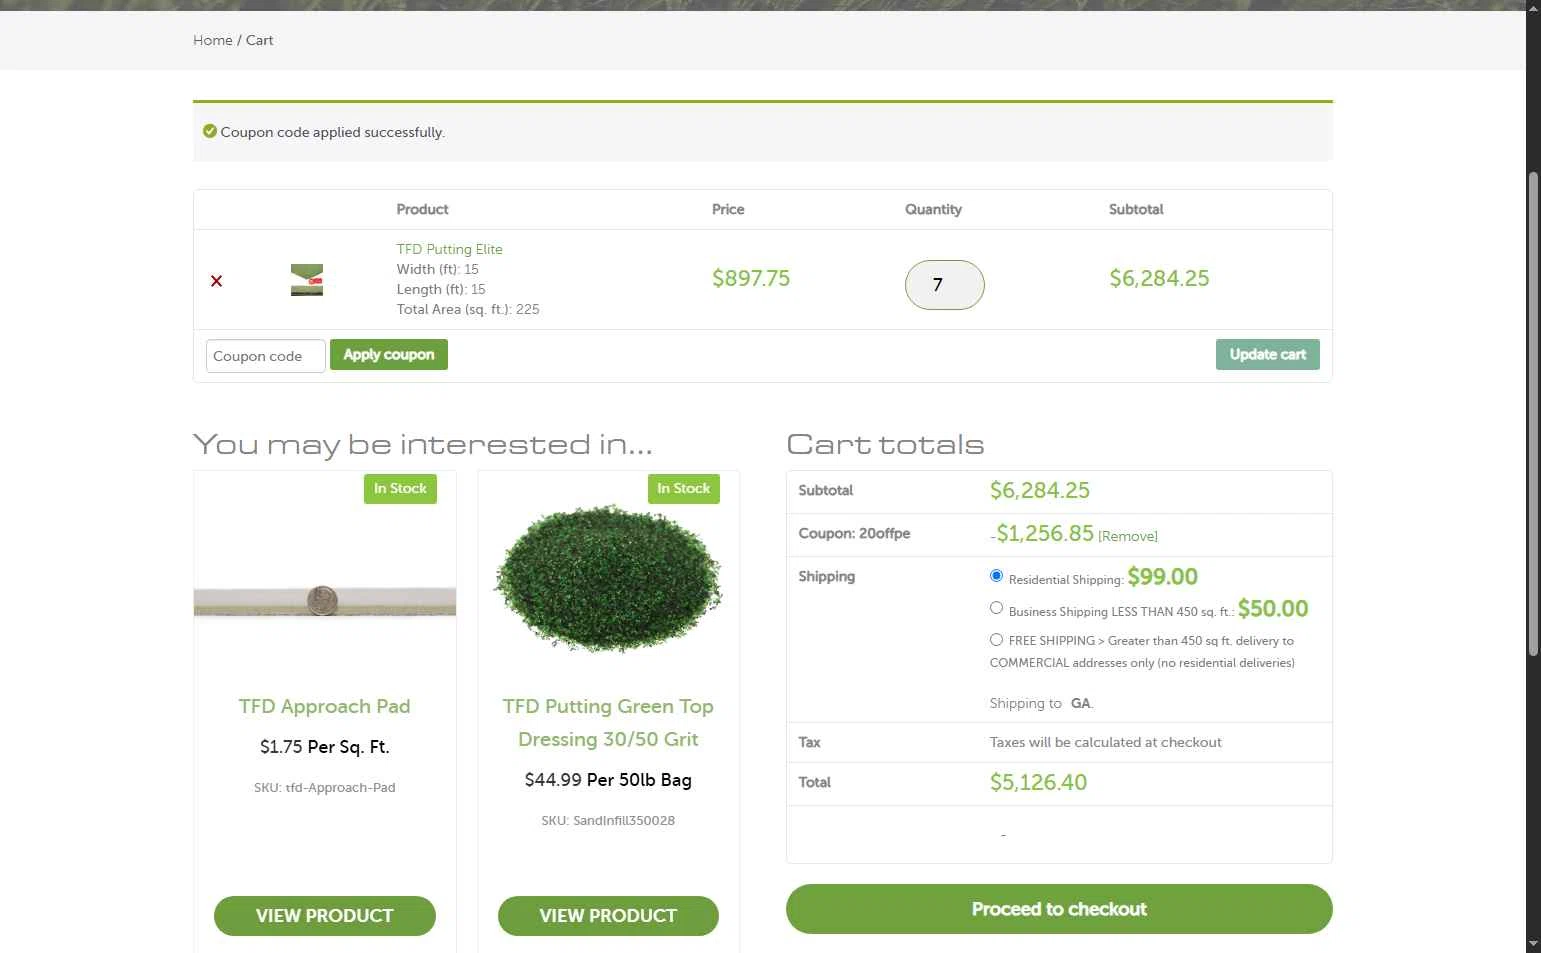Click the success checkmark icon in notice

click(x=210, y=131)
